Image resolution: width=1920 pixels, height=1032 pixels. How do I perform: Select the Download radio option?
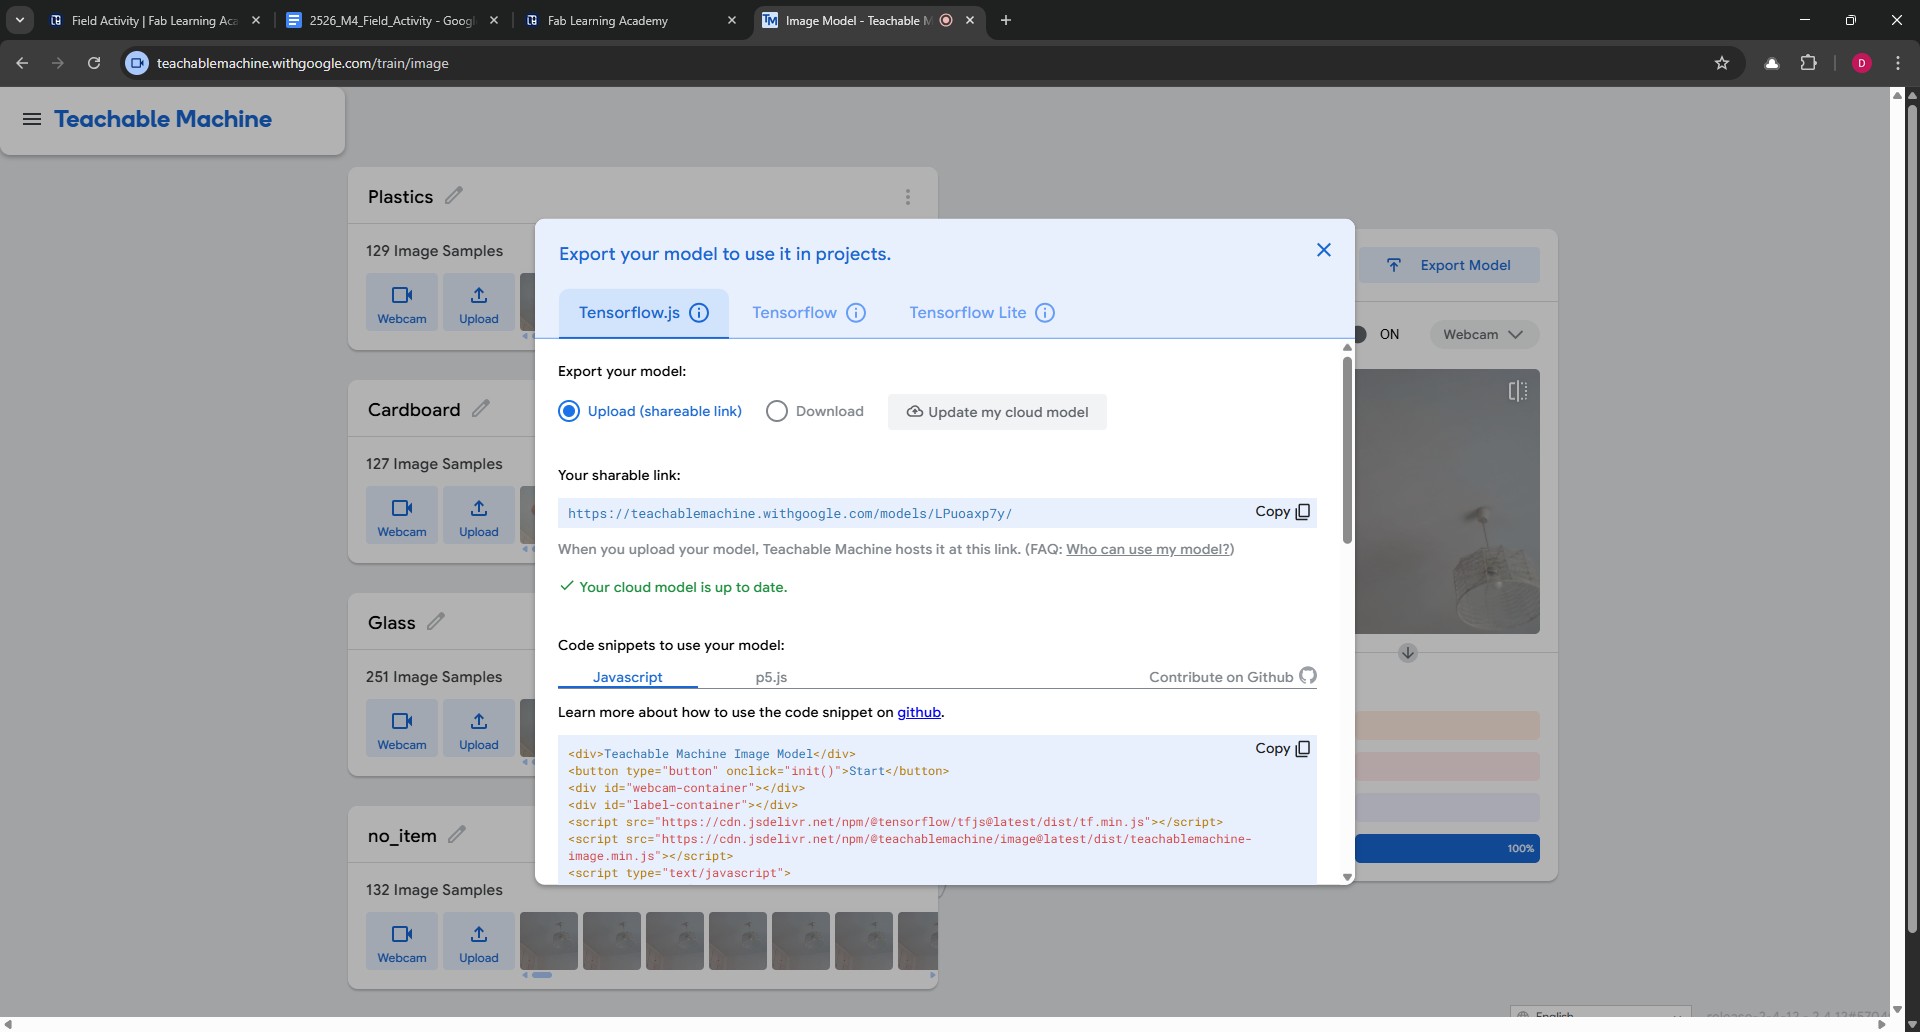pyautogui.click(x=777, y=411)
